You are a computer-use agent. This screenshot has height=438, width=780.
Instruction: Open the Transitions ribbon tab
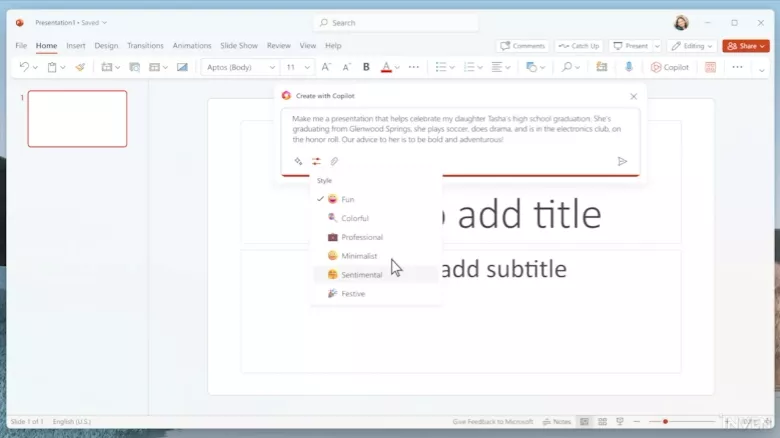coord(145,46)
